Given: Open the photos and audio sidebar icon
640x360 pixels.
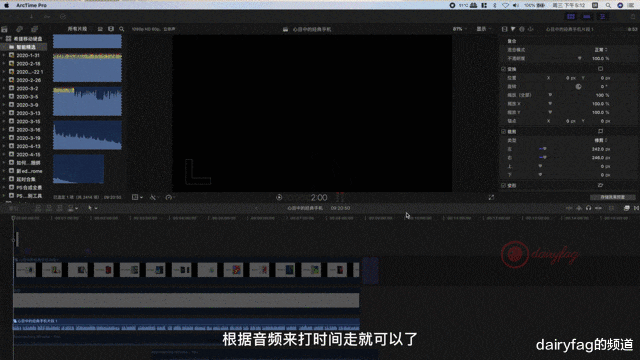Looking at the screenshot, I should point(20,29).
